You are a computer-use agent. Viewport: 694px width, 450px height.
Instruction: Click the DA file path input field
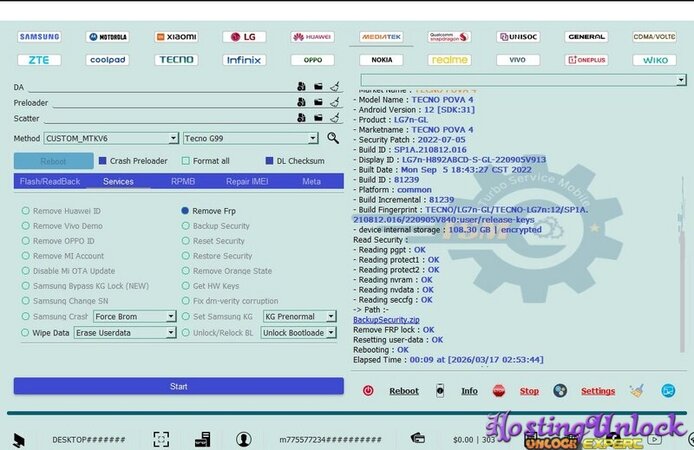[160, 87]
